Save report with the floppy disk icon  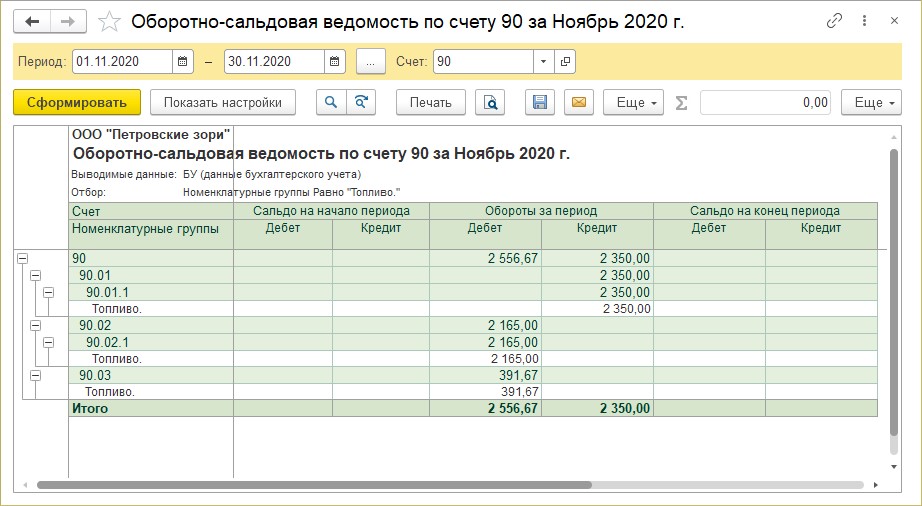[540, 102]
